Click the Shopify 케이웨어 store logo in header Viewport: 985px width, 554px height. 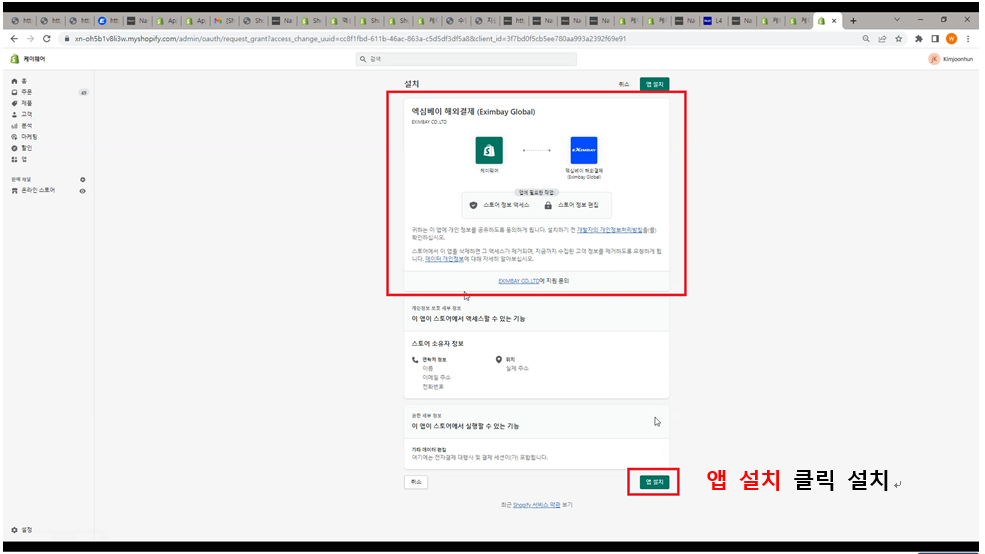28,59
